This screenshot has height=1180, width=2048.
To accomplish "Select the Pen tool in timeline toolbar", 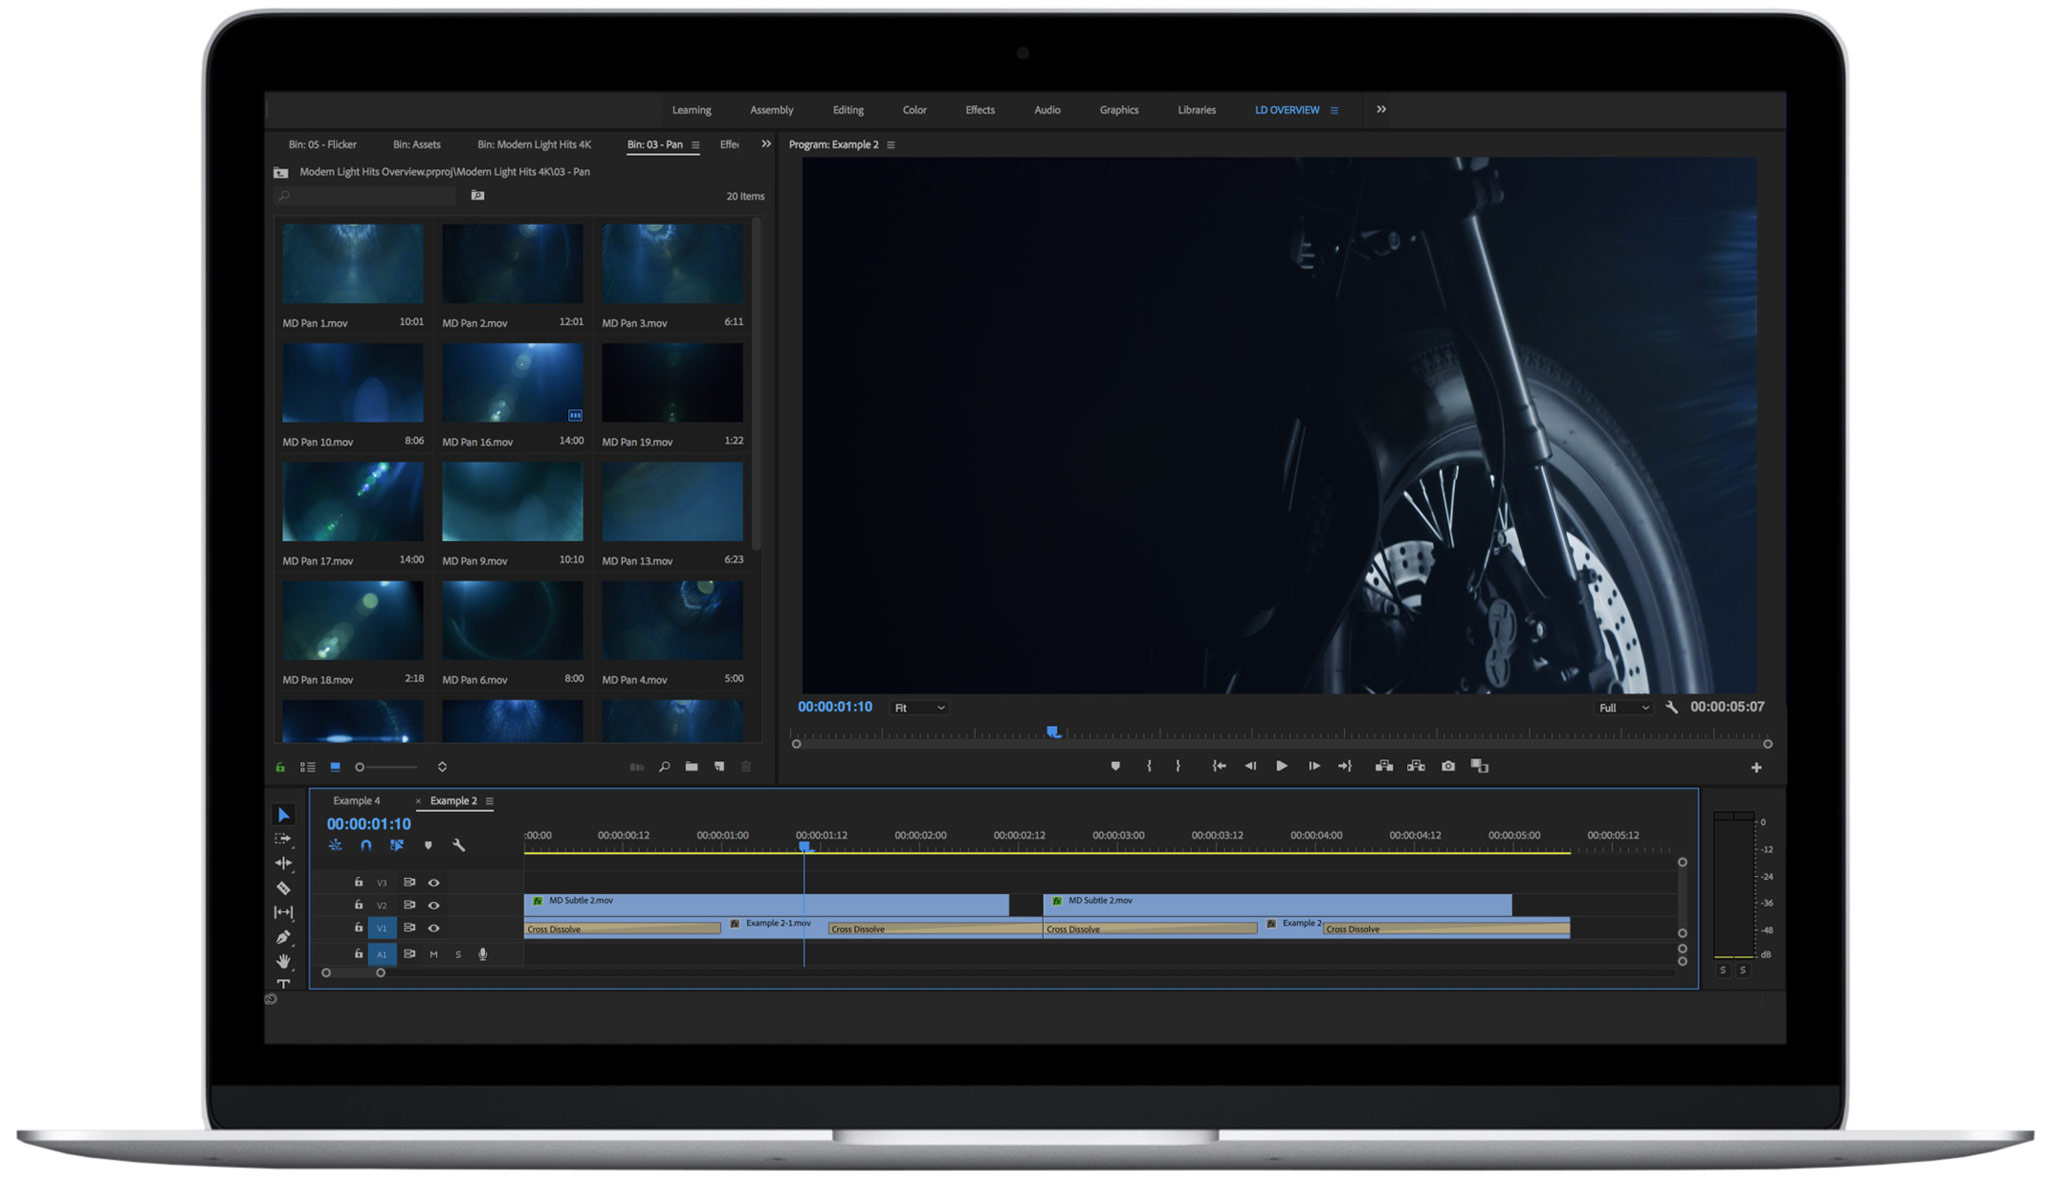I will pos(283,937).
